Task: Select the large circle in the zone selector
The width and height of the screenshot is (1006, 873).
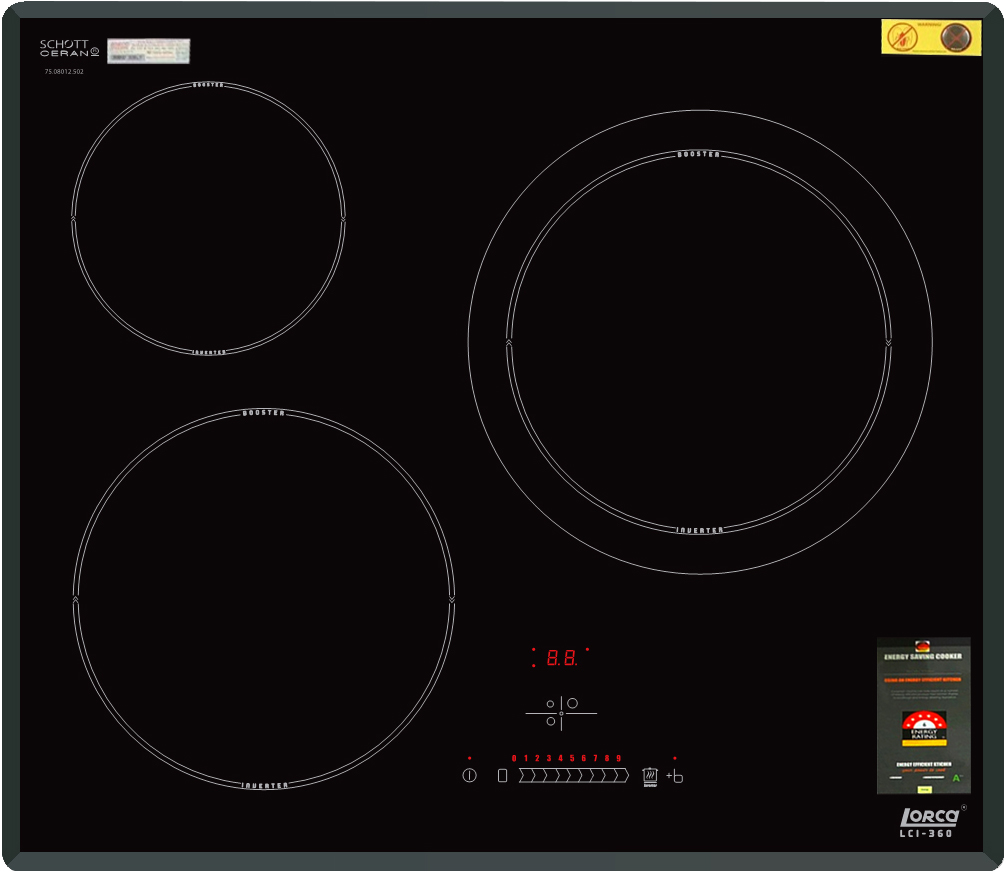Action: [x=573, y=704]
